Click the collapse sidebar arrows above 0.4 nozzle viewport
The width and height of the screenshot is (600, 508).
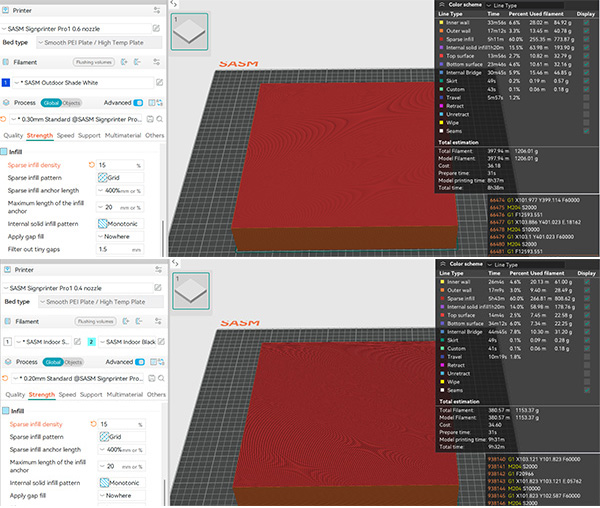tap(175, 263)
